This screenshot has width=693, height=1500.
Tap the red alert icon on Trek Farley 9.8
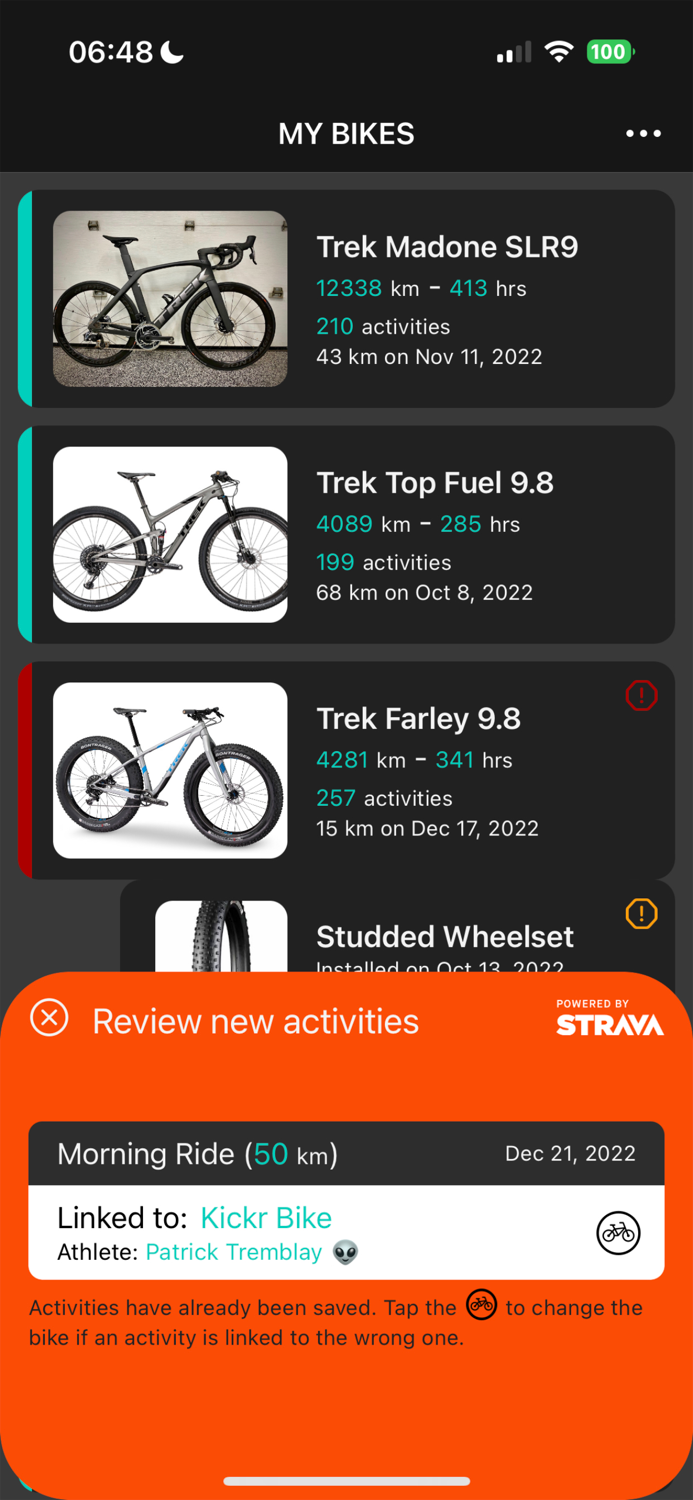pyautogui.click(x=641, y=695)
